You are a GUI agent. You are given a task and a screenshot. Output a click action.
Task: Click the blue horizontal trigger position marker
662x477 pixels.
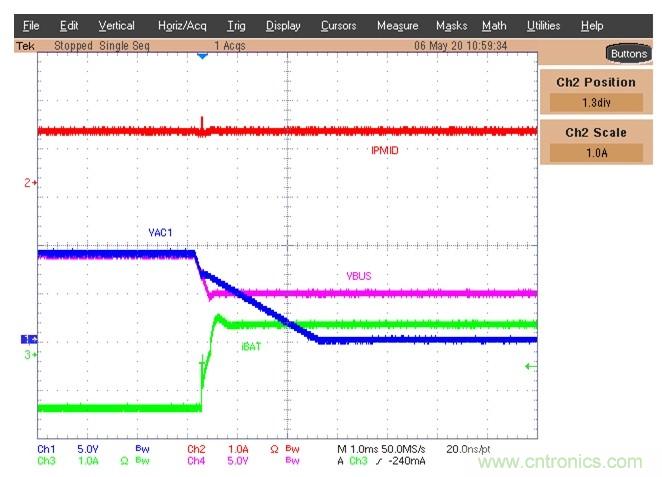202,56
